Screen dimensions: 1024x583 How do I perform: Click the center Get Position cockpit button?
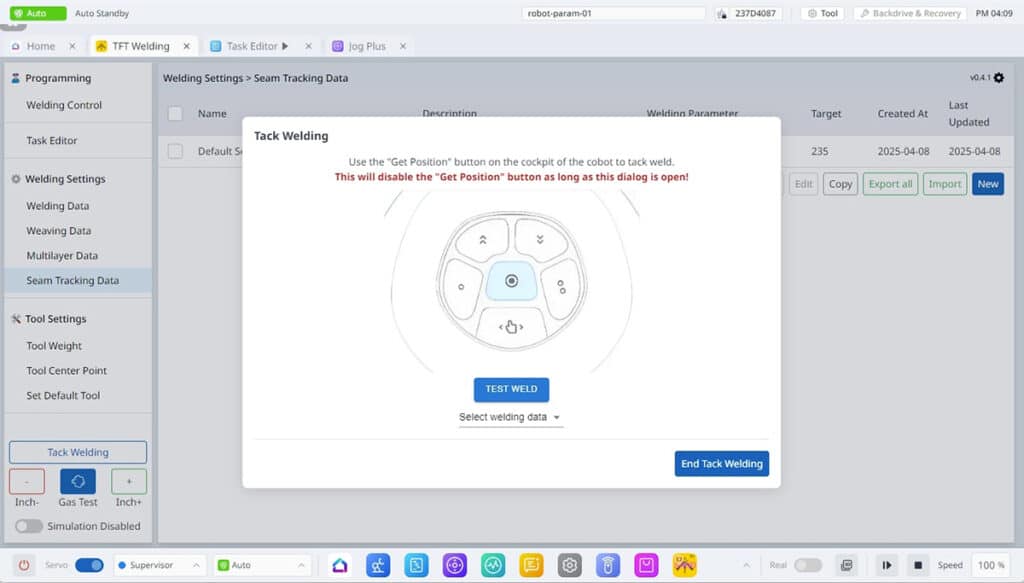[511, 281]
